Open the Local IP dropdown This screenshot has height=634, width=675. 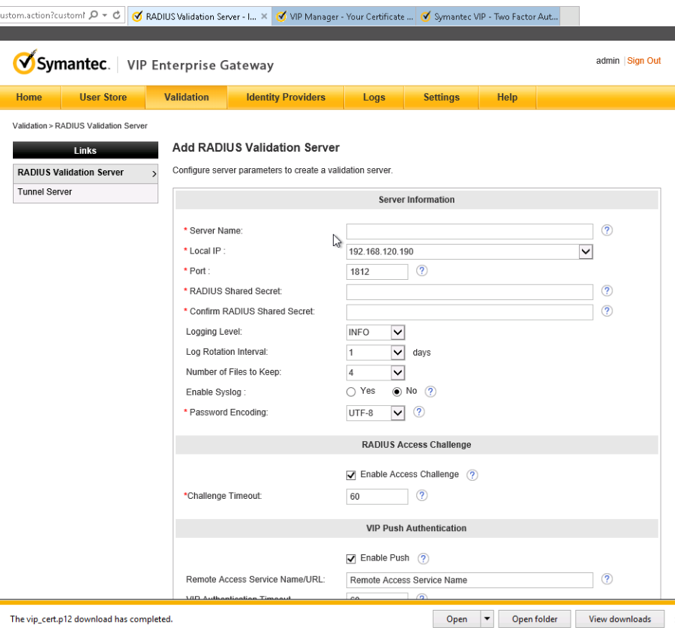(585, 251)
